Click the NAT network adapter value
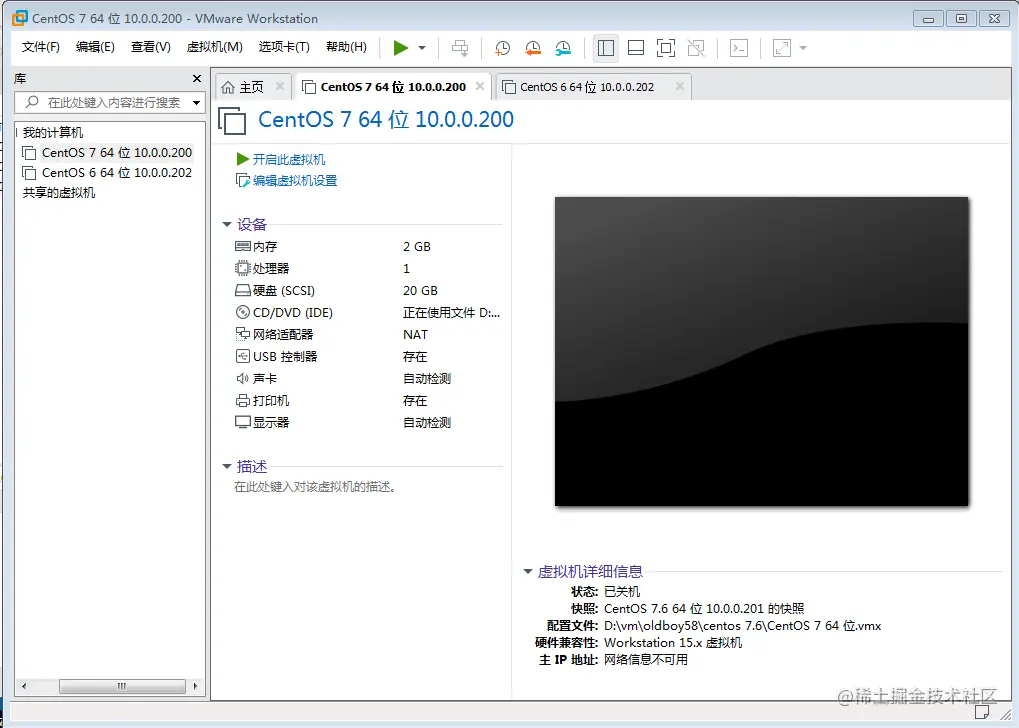 click(x=415, y=335)
